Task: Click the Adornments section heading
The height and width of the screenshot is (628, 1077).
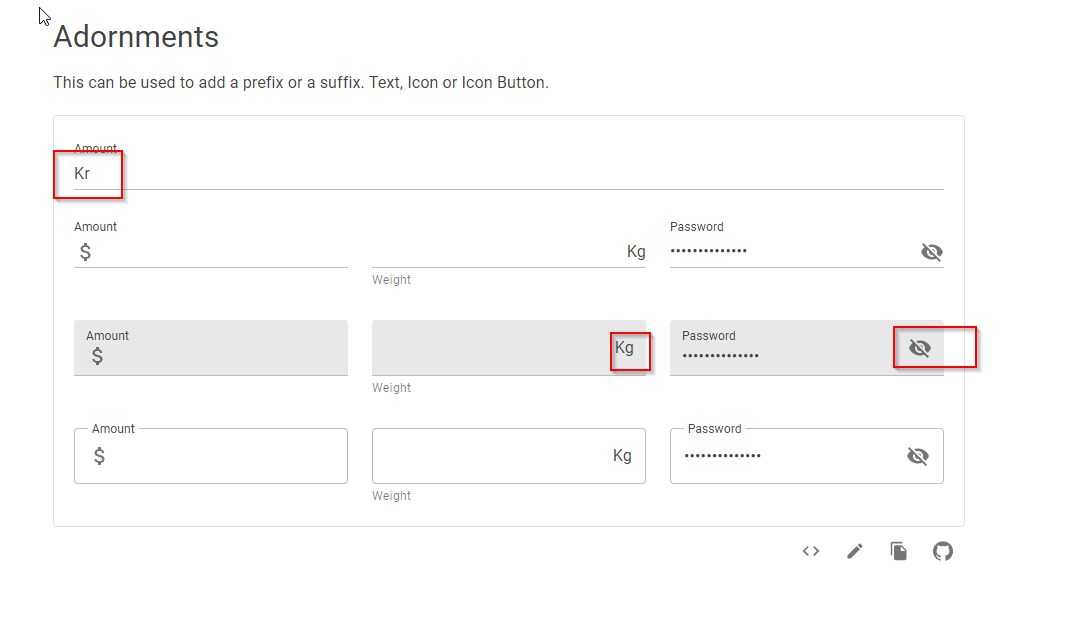Action: pyautogui.click(x=135, y=37)
